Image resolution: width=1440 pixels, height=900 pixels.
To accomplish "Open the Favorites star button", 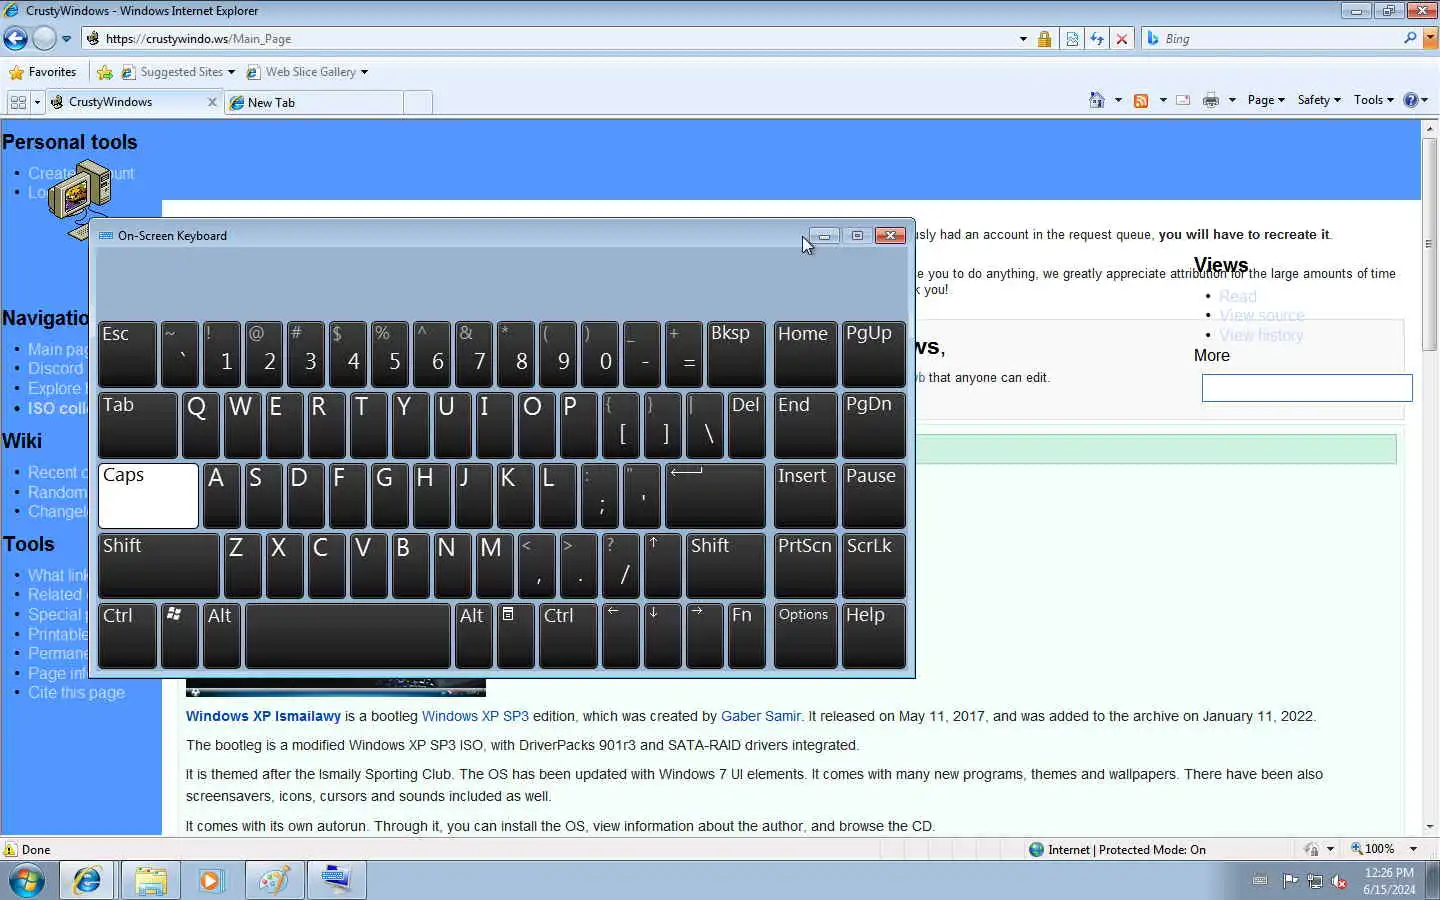I will tap(42, 72).
